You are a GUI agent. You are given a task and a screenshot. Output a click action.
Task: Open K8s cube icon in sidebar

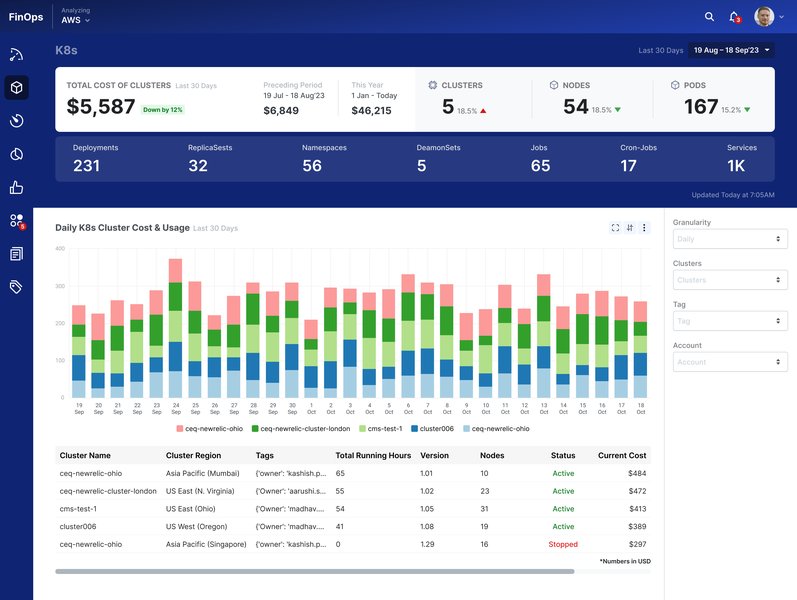[16, 87]
